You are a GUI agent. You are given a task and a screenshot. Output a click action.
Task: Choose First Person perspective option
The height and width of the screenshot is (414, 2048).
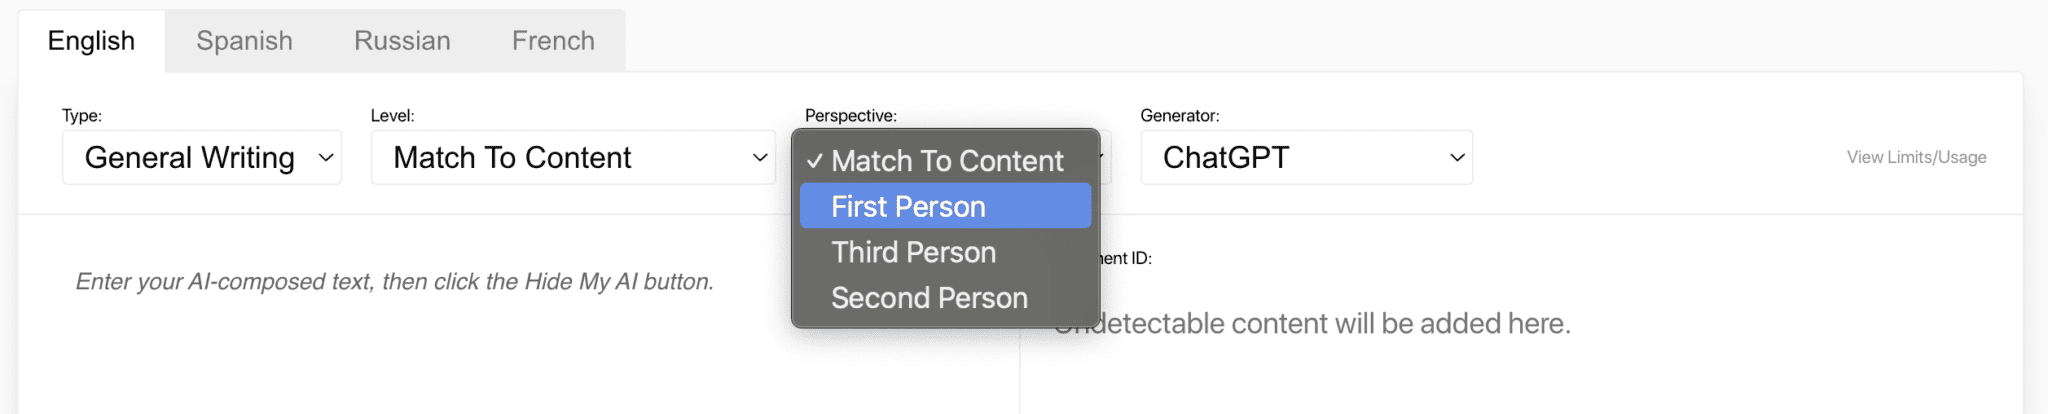pyautogui.click(x=908, y=207)
